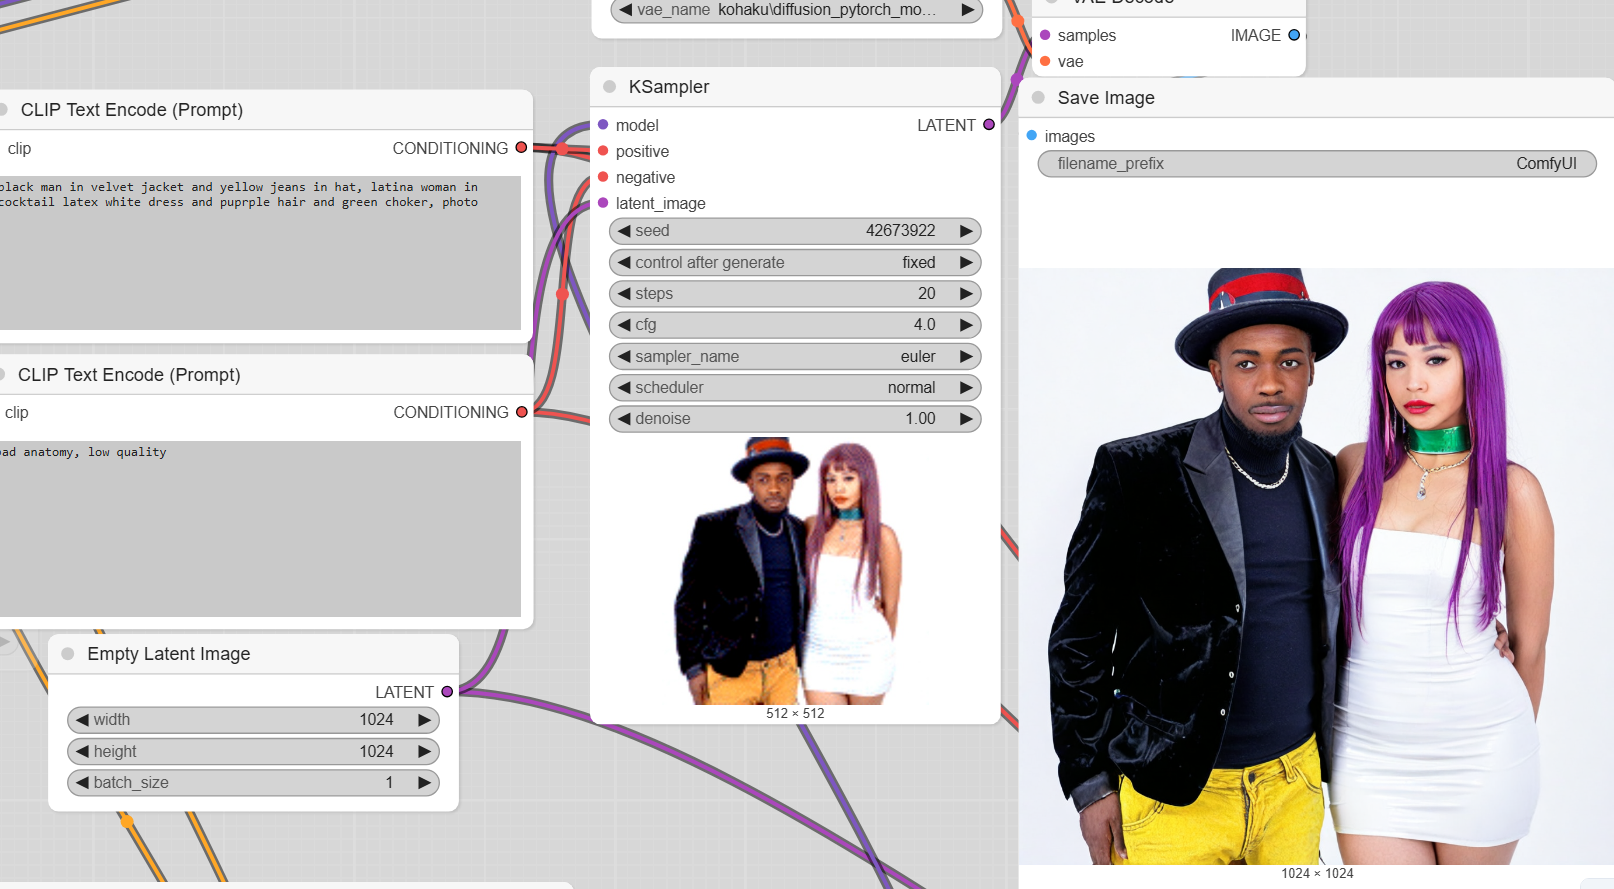Select next vae_name with right arrow
The width and height of the screenshot is (1614, 889).
pos(968,10)
